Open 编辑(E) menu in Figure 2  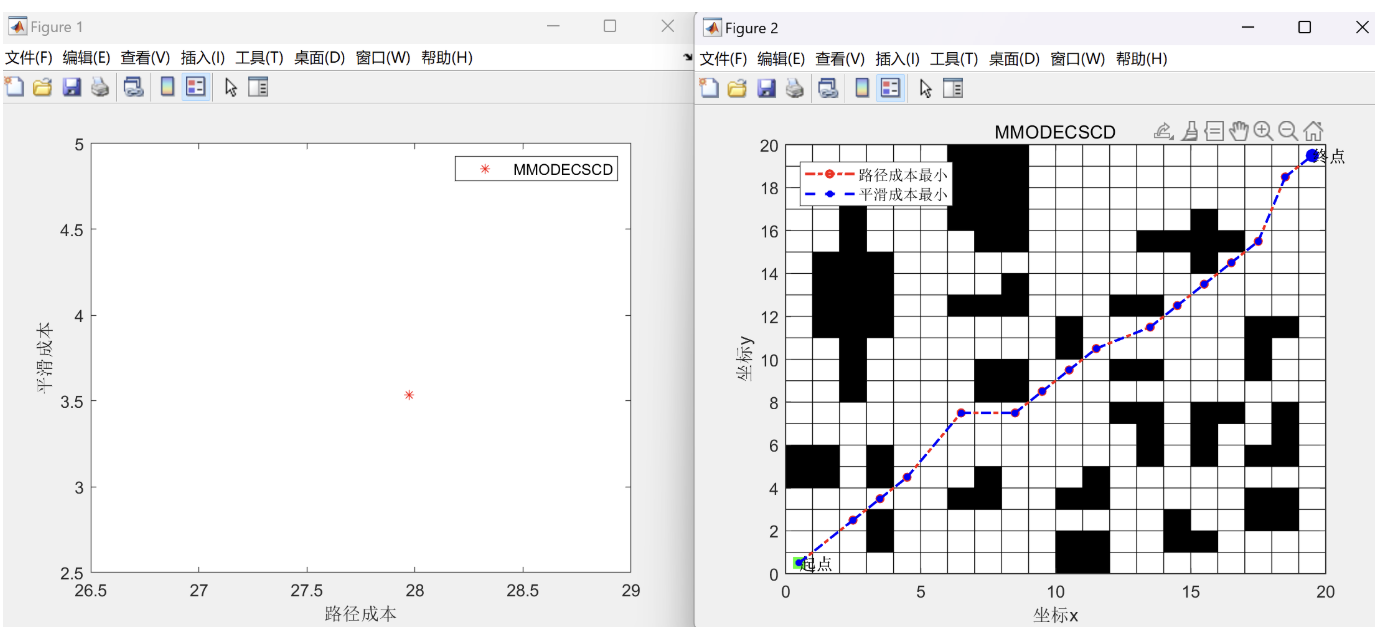click(782, 59)
